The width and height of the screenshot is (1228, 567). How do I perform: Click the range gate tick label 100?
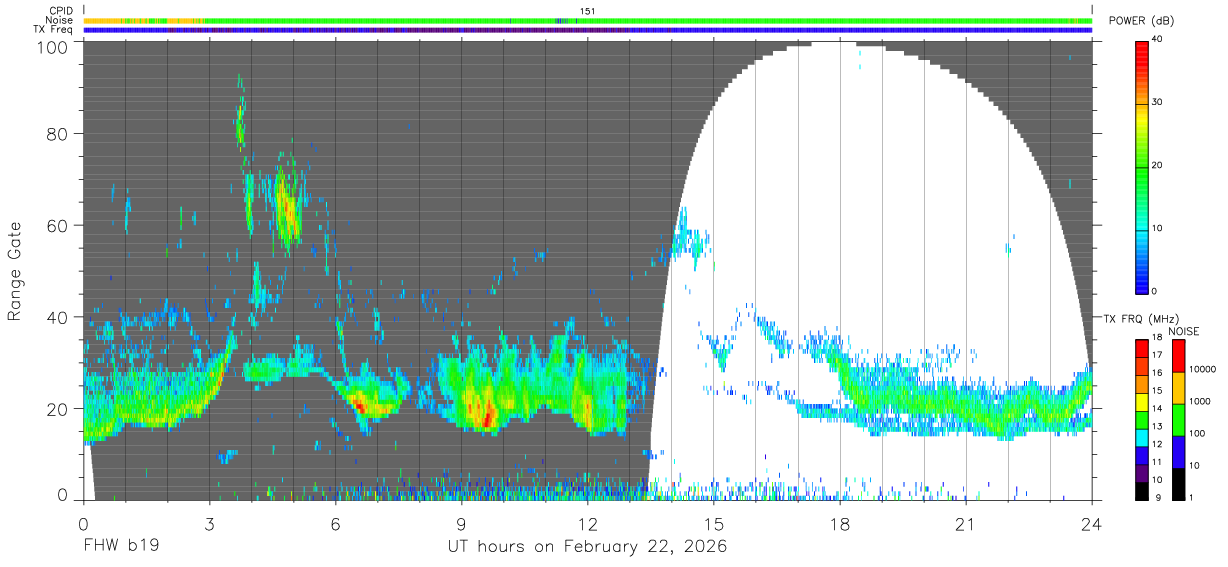[x=54, y=46]
